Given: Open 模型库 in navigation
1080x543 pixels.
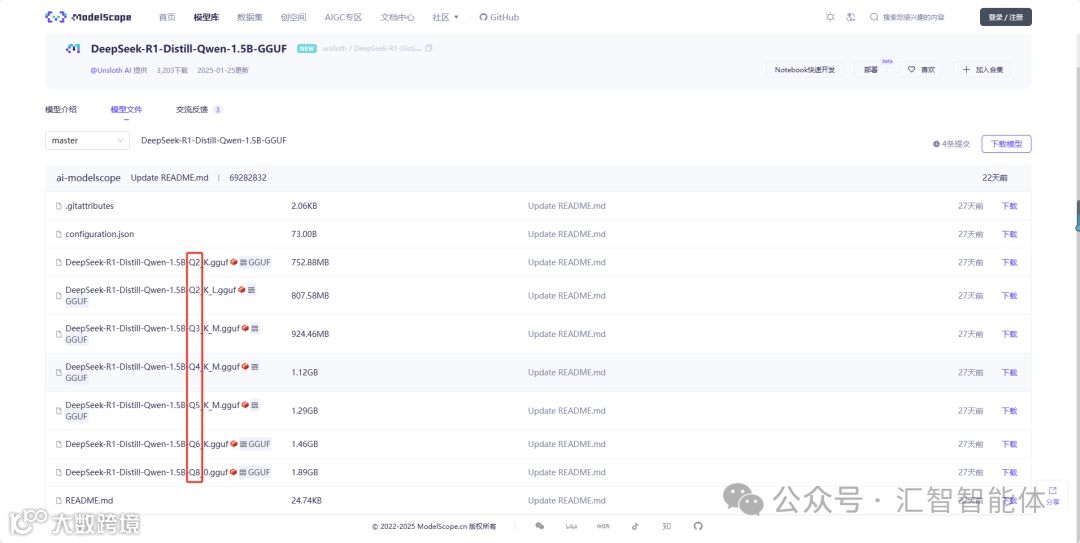Looking at the screenshot, I should click(206, 17).
